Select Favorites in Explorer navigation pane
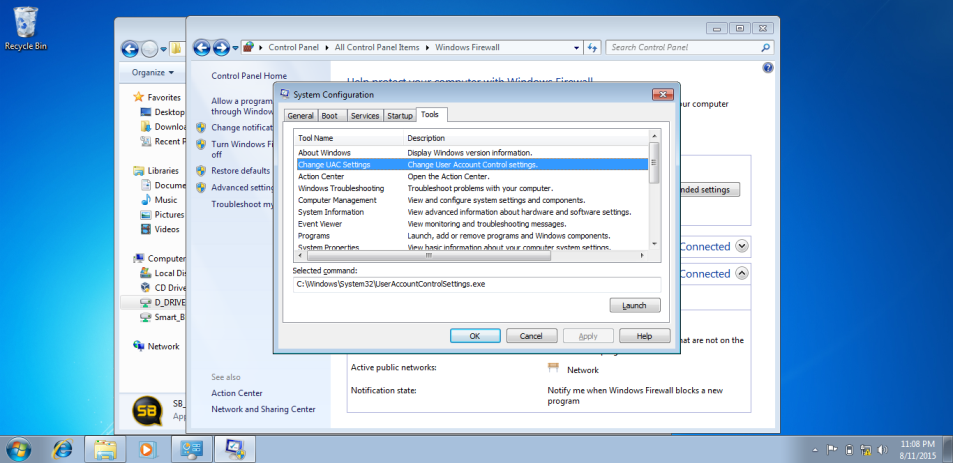The width and height of the screenshot is (953, 463). tap(163, 97)
